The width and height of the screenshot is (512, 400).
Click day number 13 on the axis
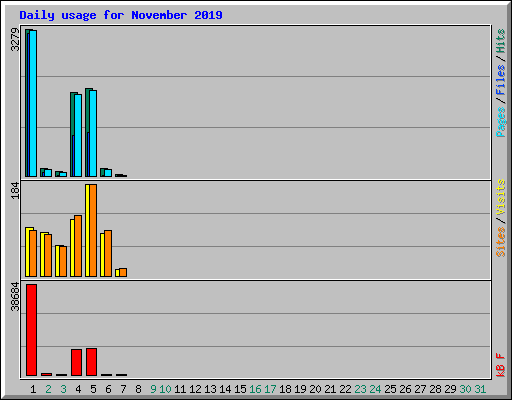[x=210, y=389]
